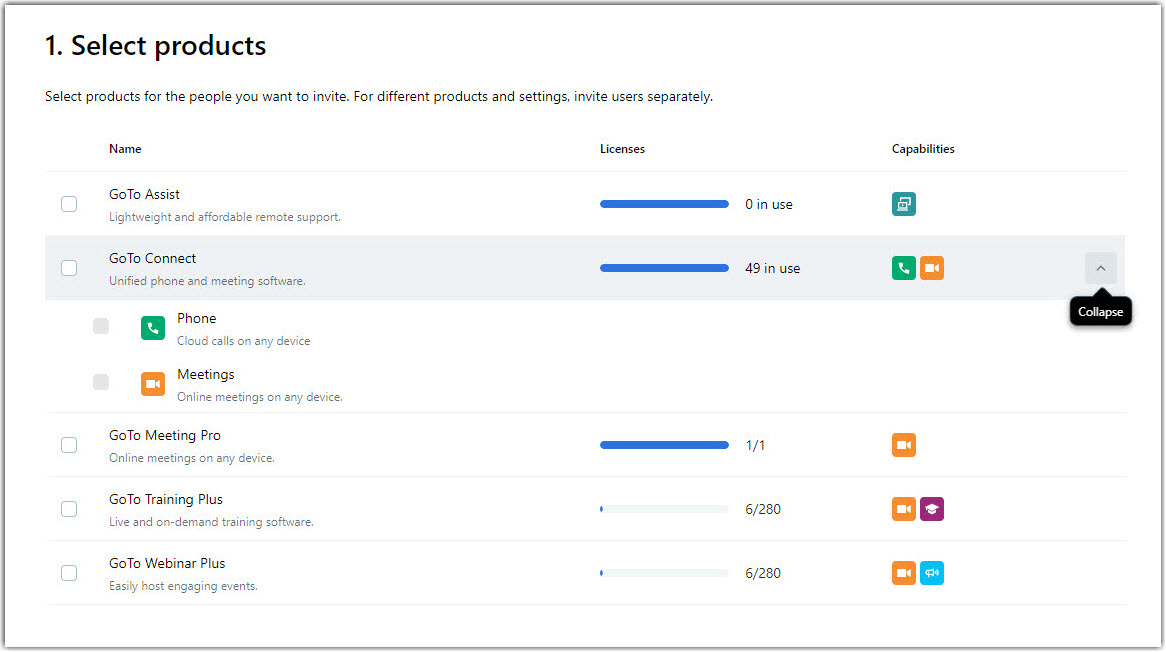Check the Meetings sub-product checkbox
The image size is (1166, 652).
tap(100, 381)
